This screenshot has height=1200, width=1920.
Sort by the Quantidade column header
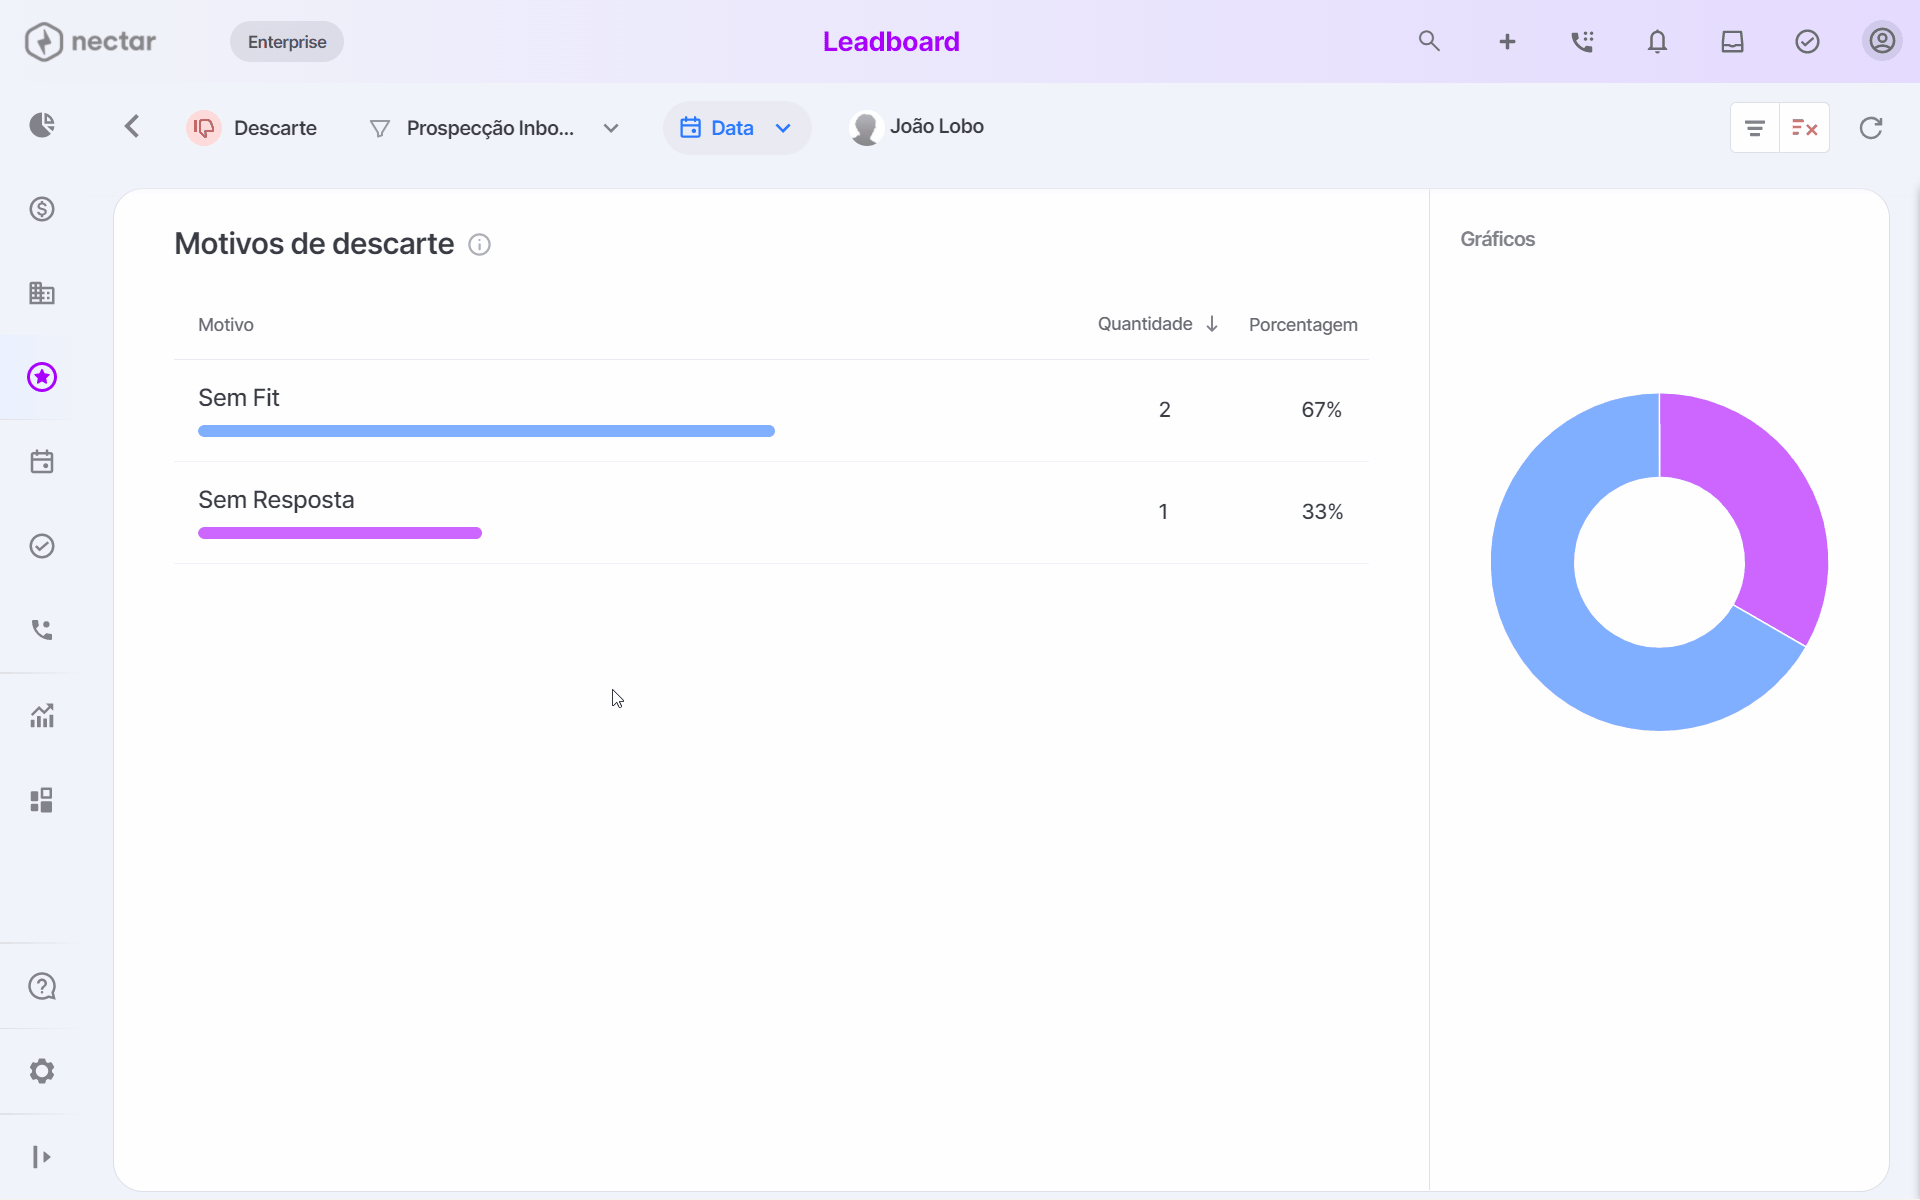point(1145,324)
